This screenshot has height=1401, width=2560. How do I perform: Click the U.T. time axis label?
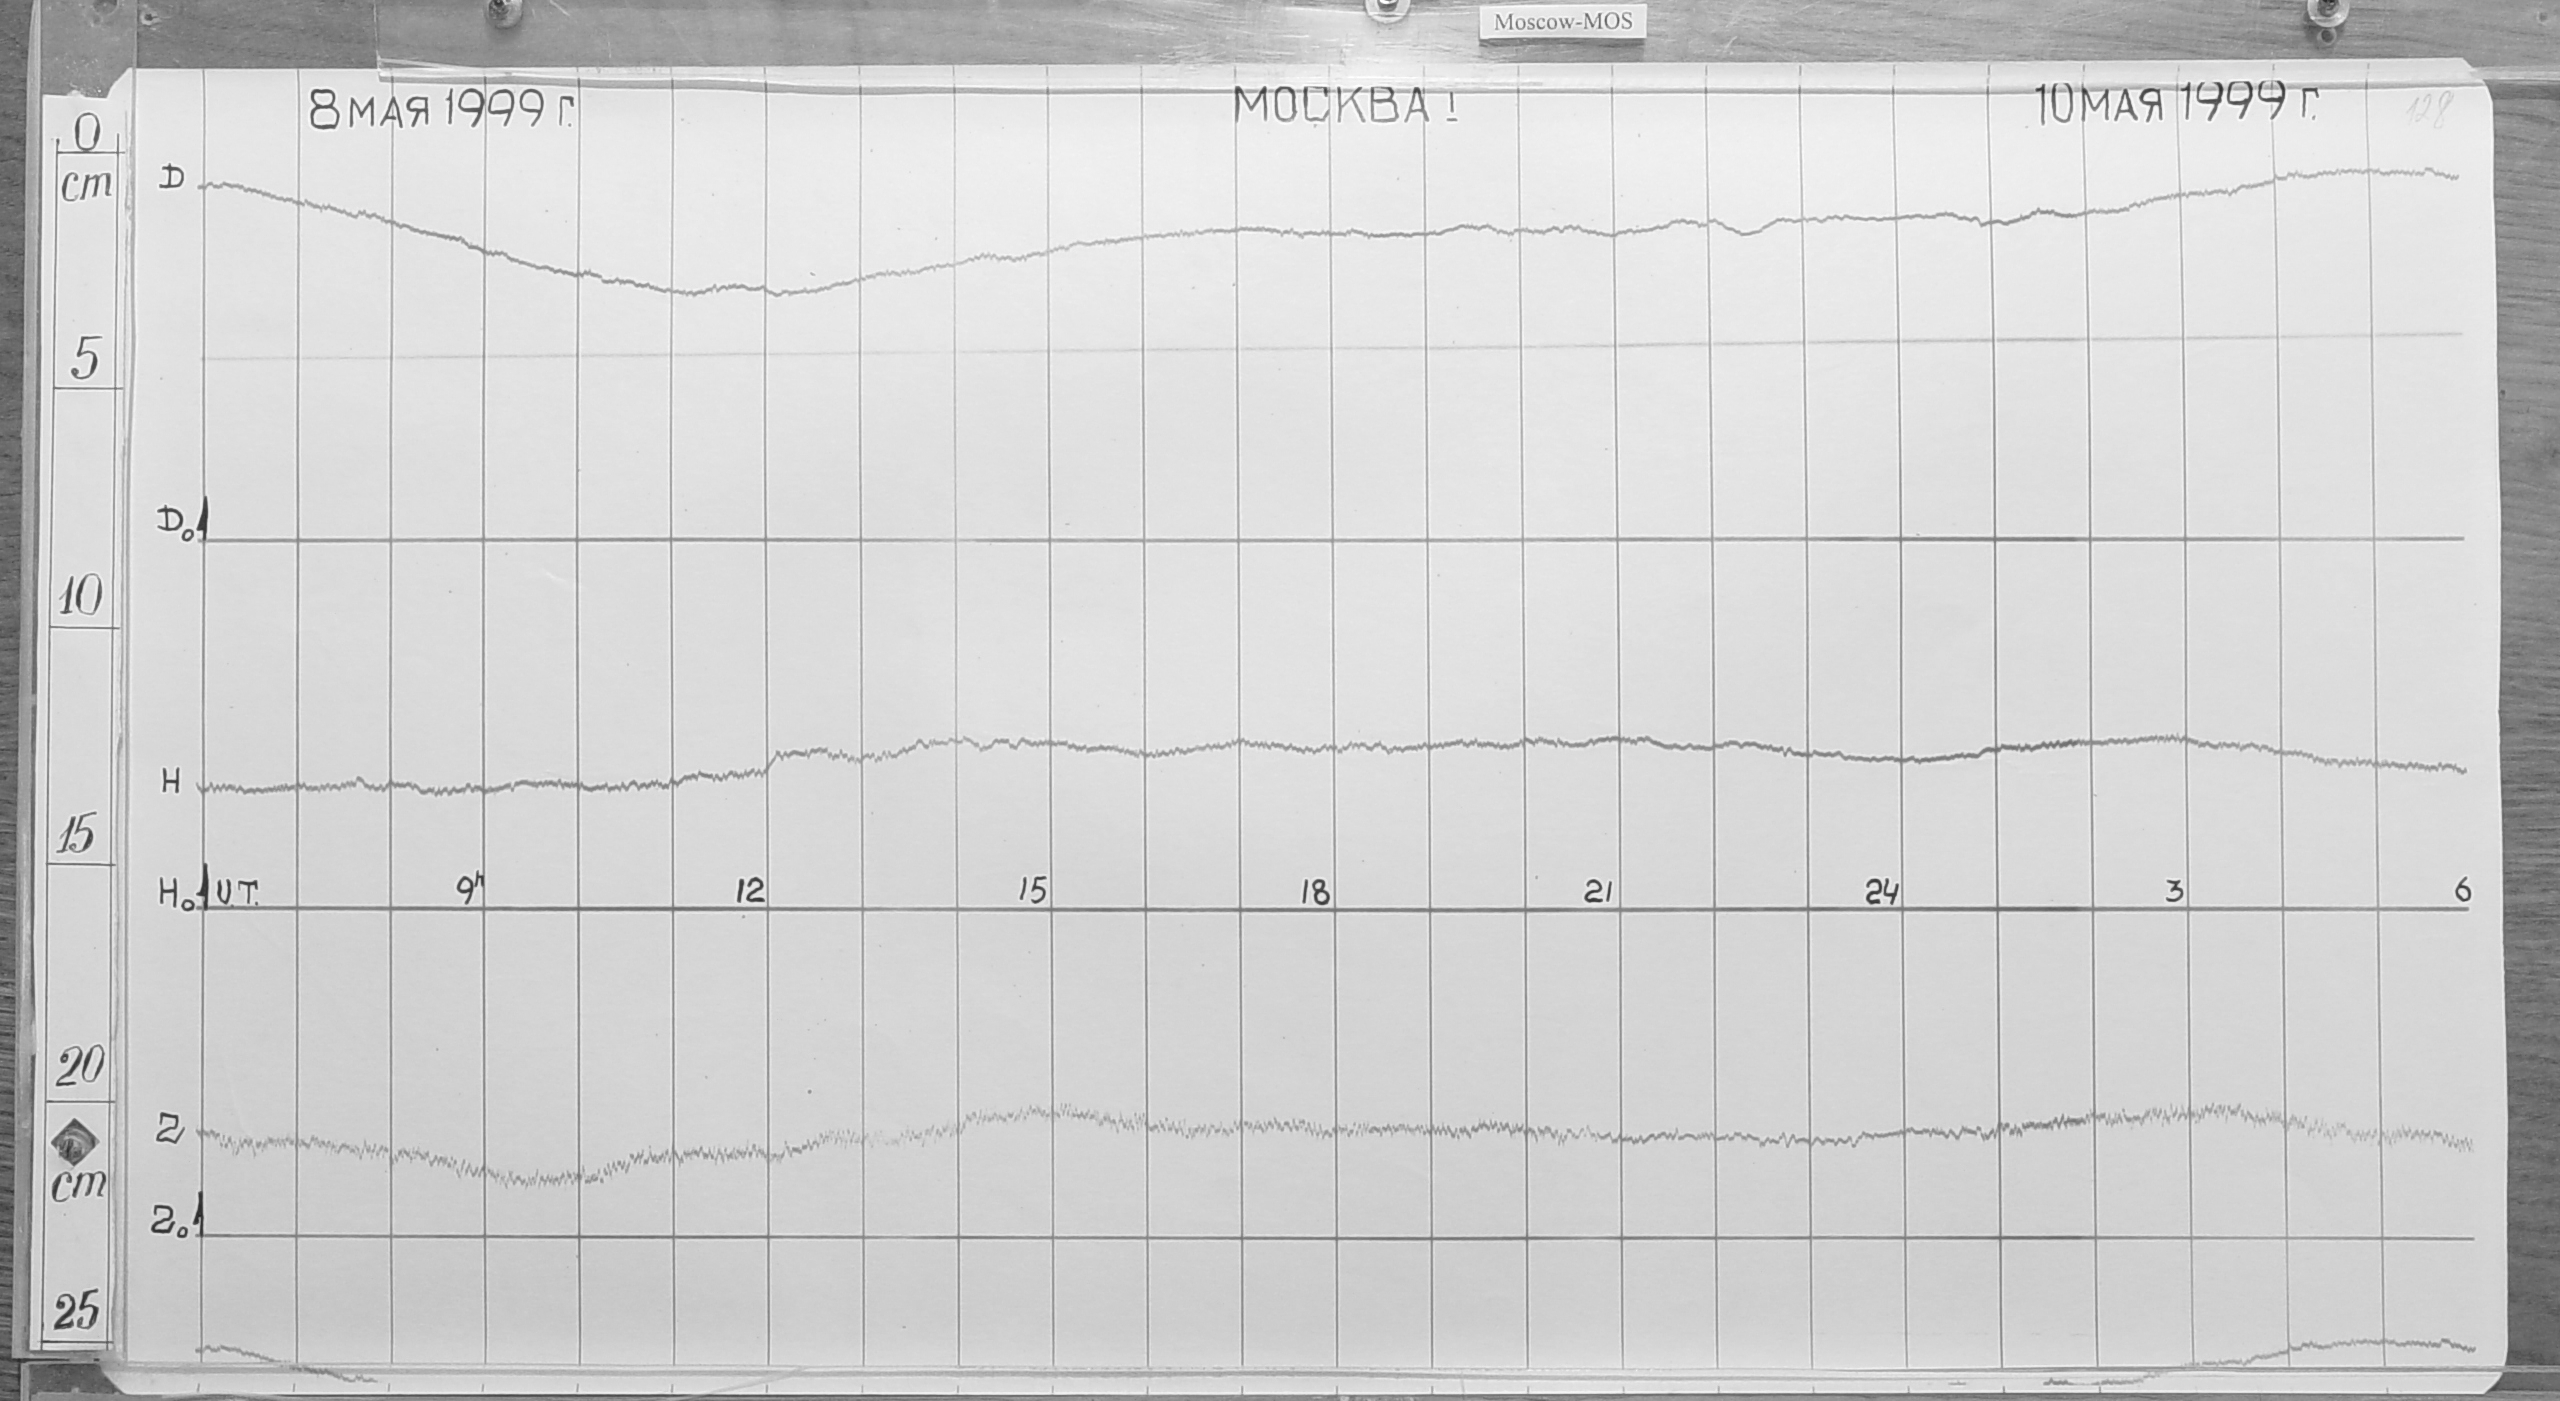pyautogui.click(x=236, y=894)
